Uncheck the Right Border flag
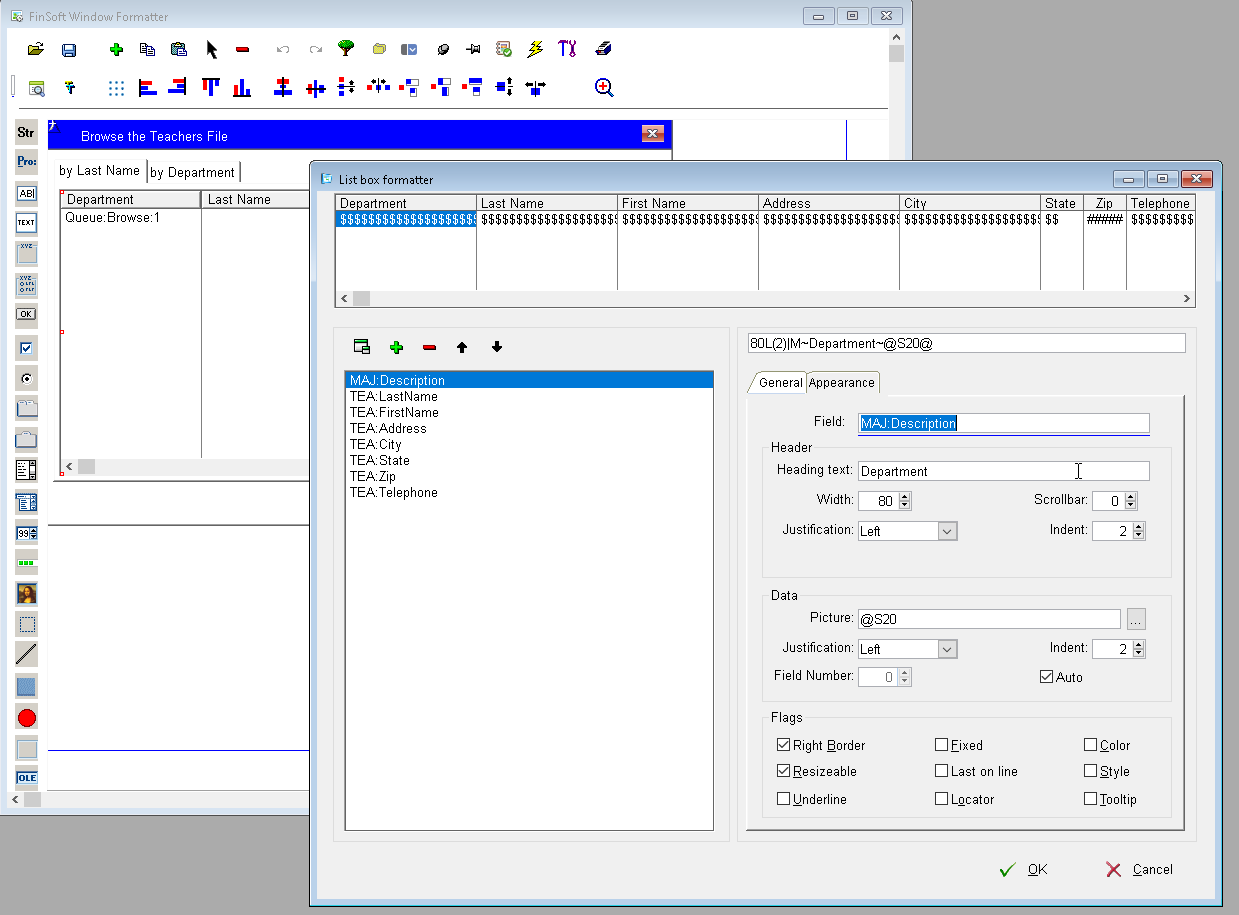The width and height of the screenshot is (1239, 915). tap(783, 745)
